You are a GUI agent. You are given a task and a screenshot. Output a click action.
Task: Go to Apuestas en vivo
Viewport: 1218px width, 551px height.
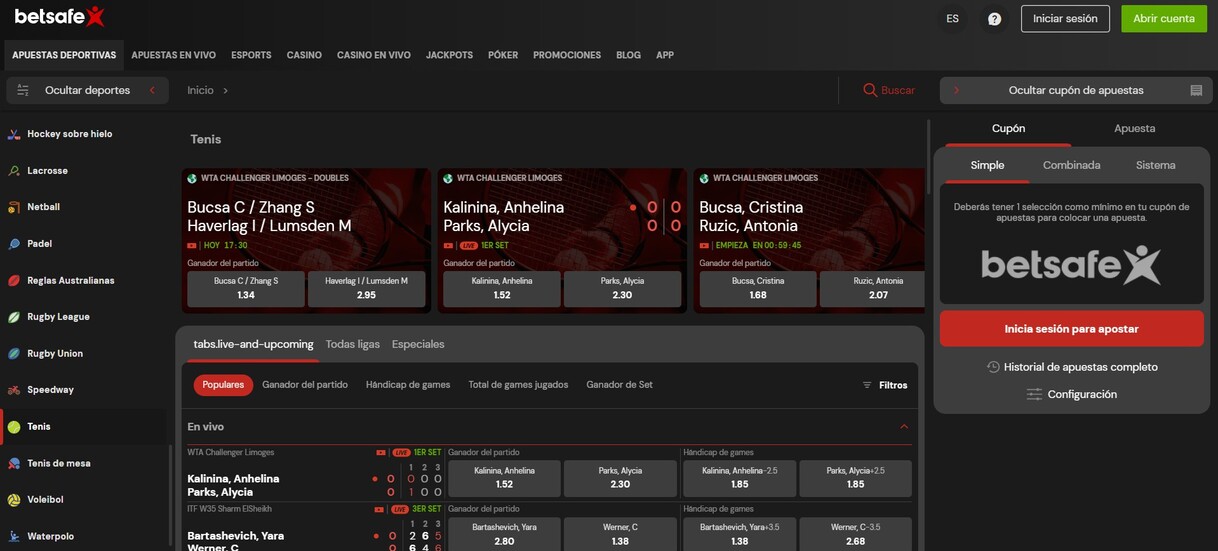(174, 55)
